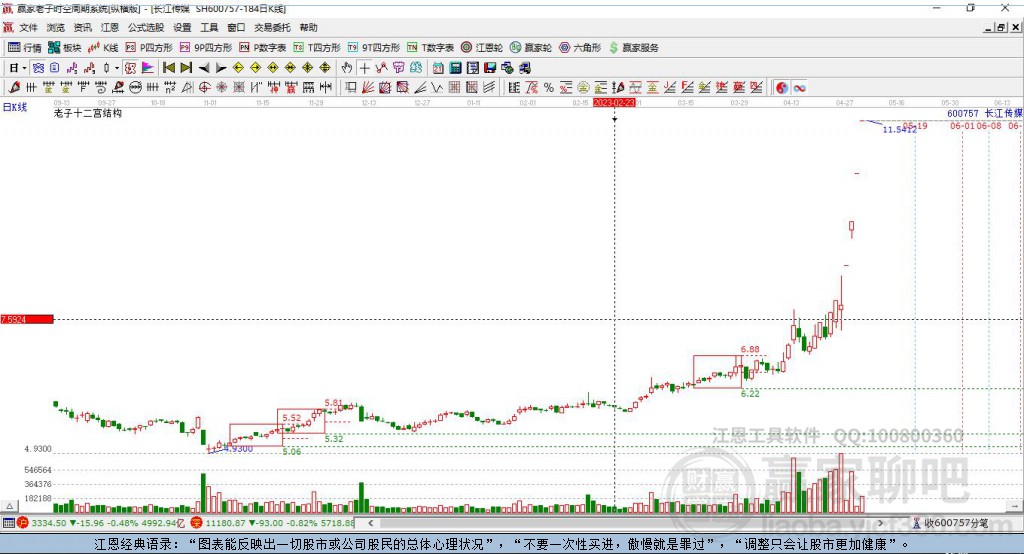Image resolution: width=1024 pixels, height=554 pixels.
Task: Restore the inner chart window
Action: point(1001,27)
